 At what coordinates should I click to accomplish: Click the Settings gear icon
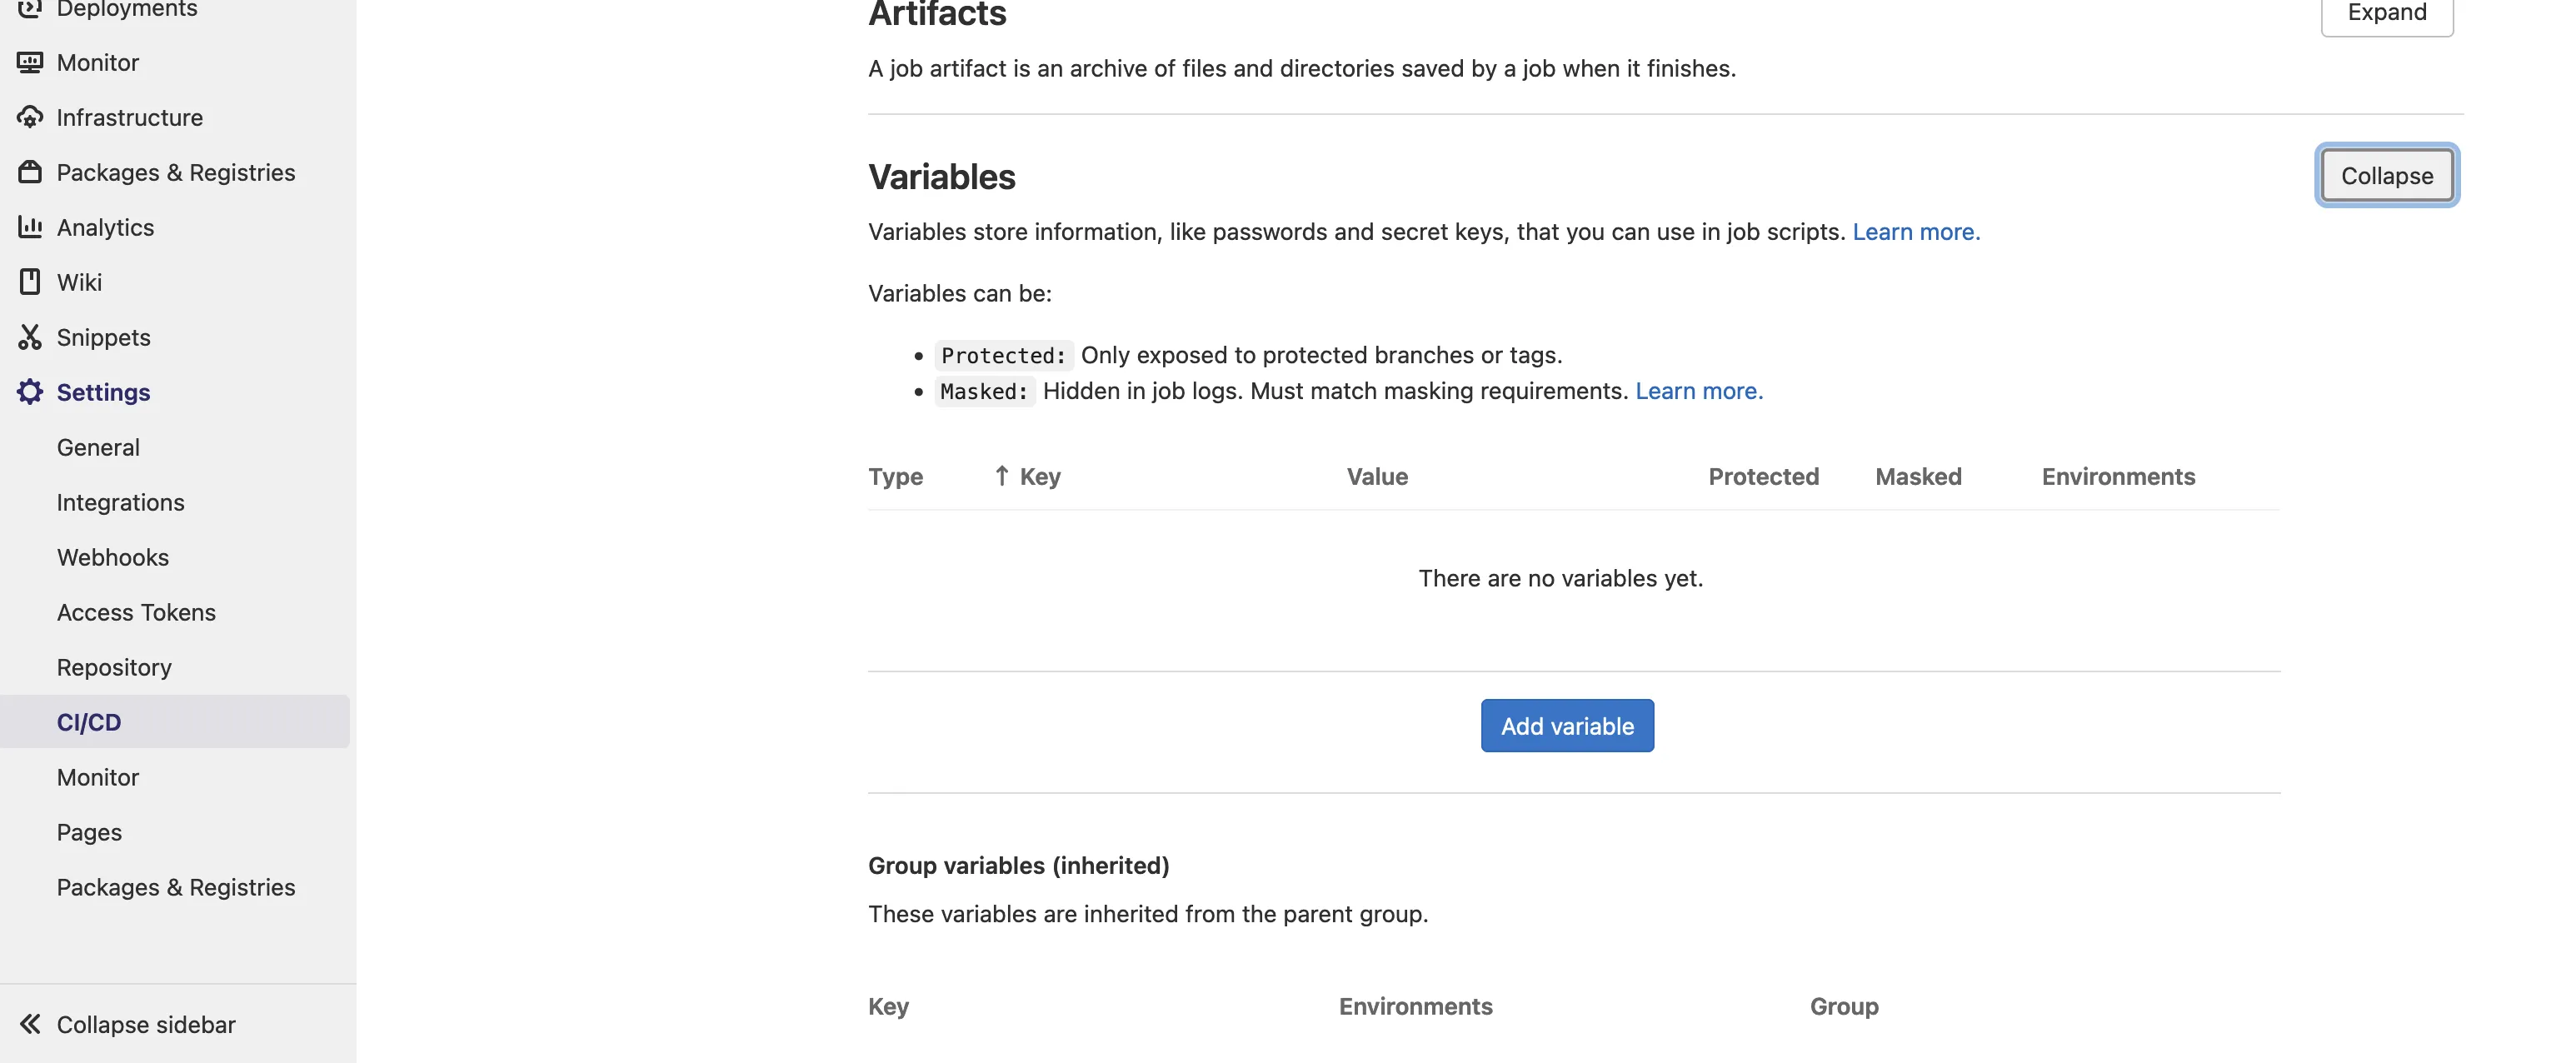point(30,392)
